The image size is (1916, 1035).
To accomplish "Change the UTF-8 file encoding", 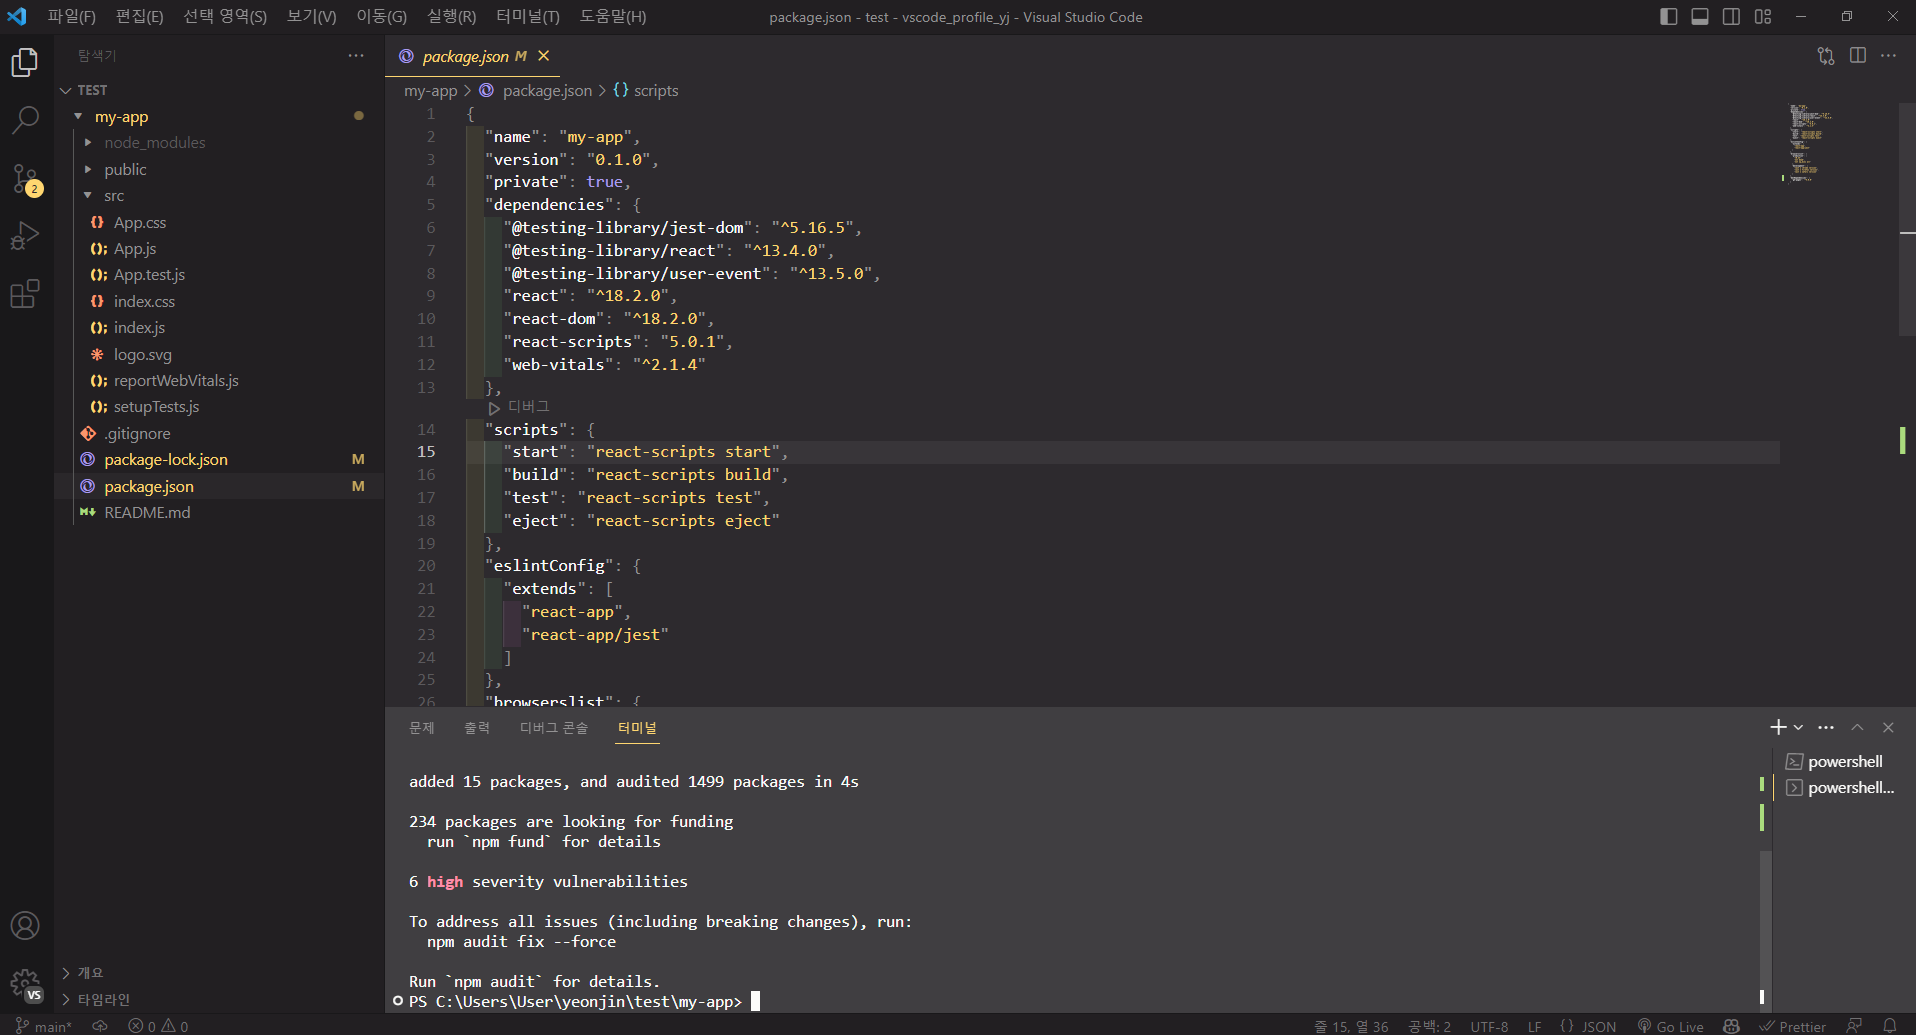I will coord(1489,1026).
